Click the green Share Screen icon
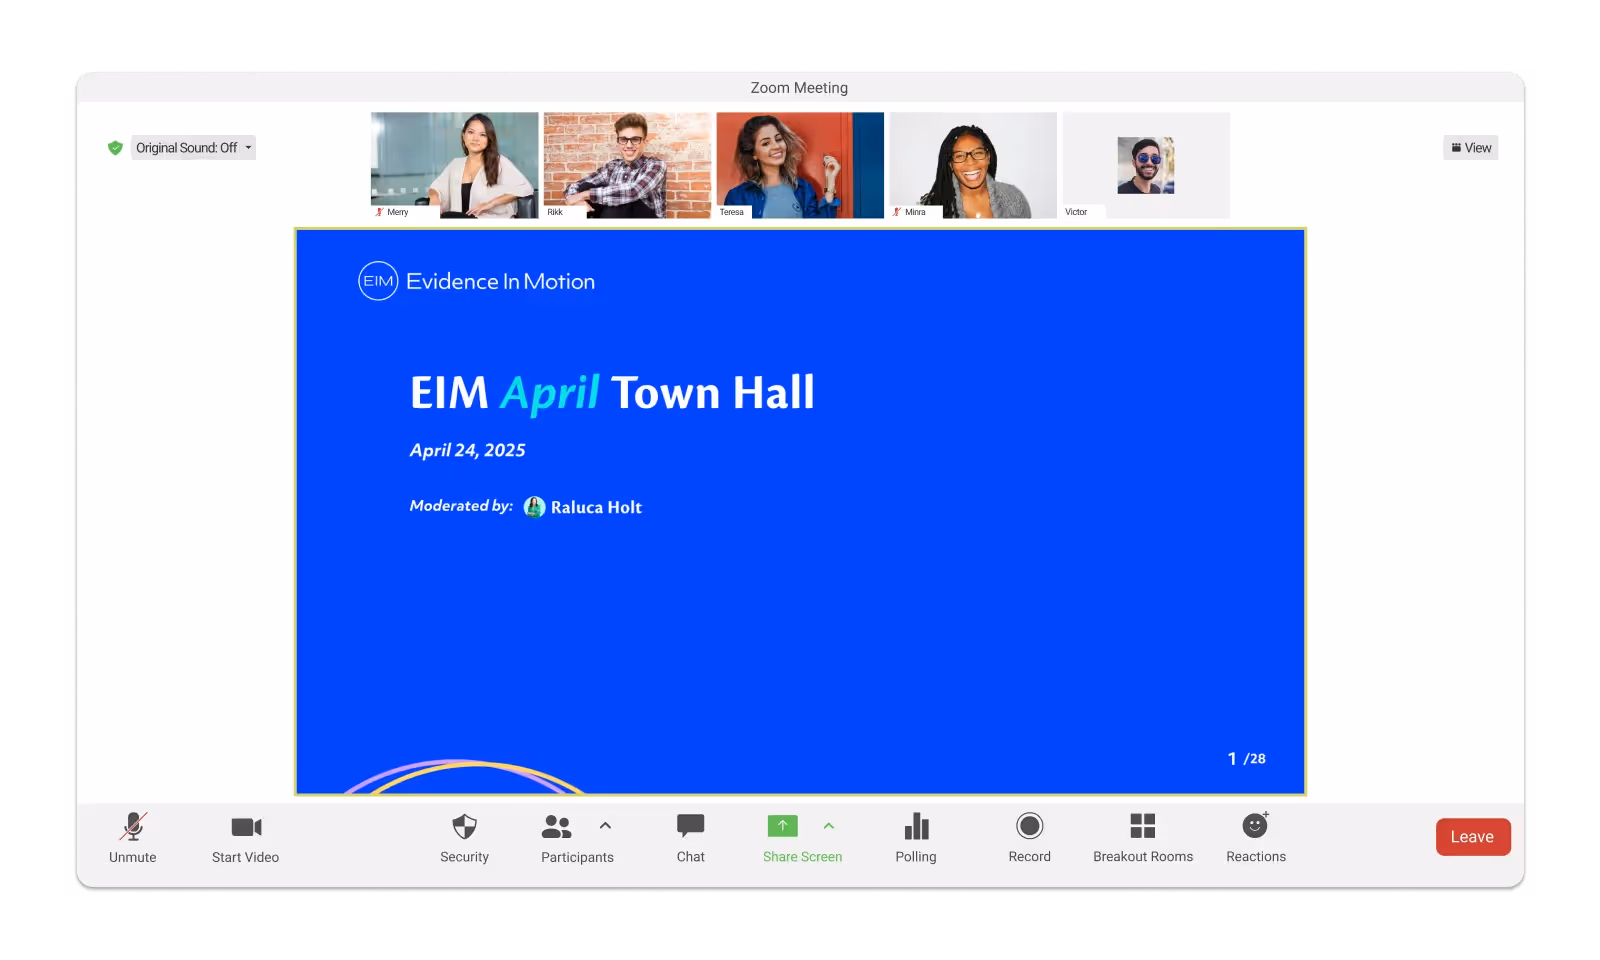Image resolution: width=1600 pixels, height=960 pixels. coord(783,826)
